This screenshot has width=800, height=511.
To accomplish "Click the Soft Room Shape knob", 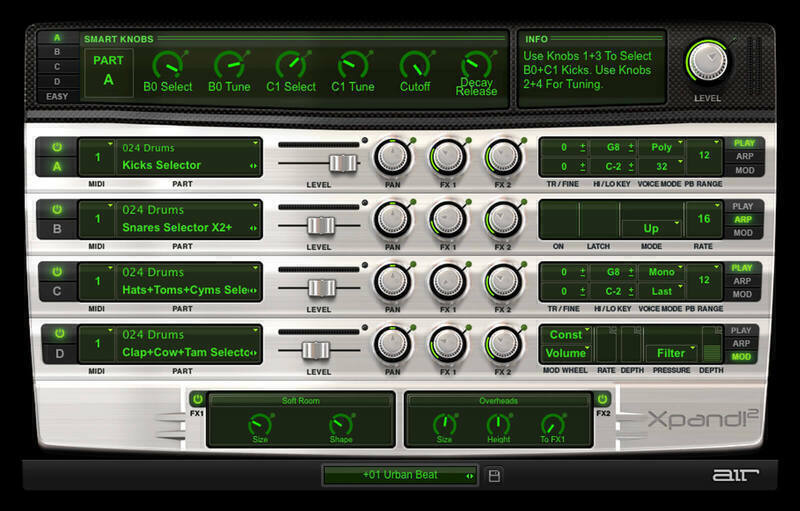I will tap(340, 424).
